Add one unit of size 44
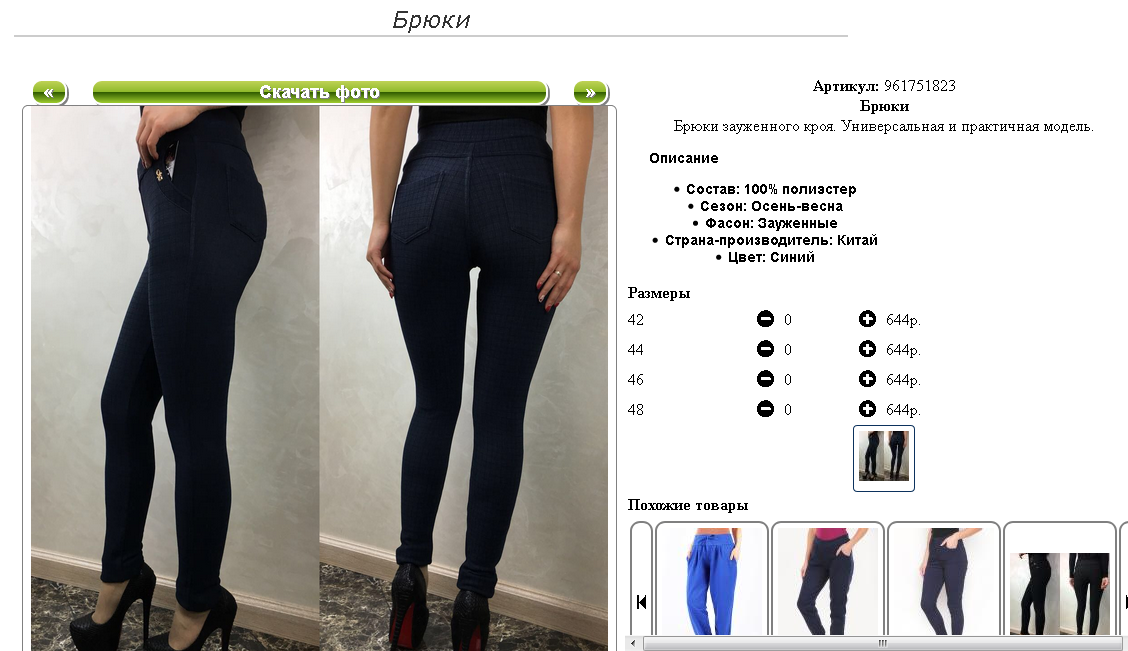Screen dimensions: 1128x651 [x=868, y=349]
